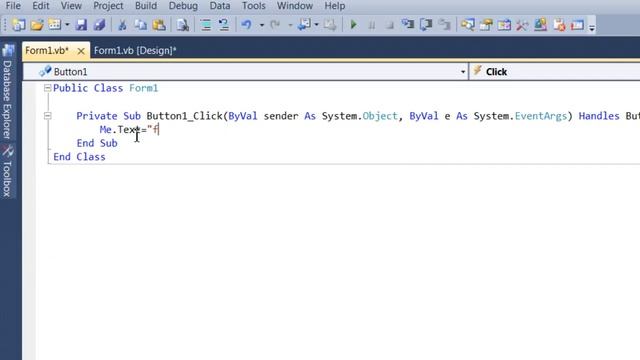Click the Step Into icon

(x=407, y=25)
